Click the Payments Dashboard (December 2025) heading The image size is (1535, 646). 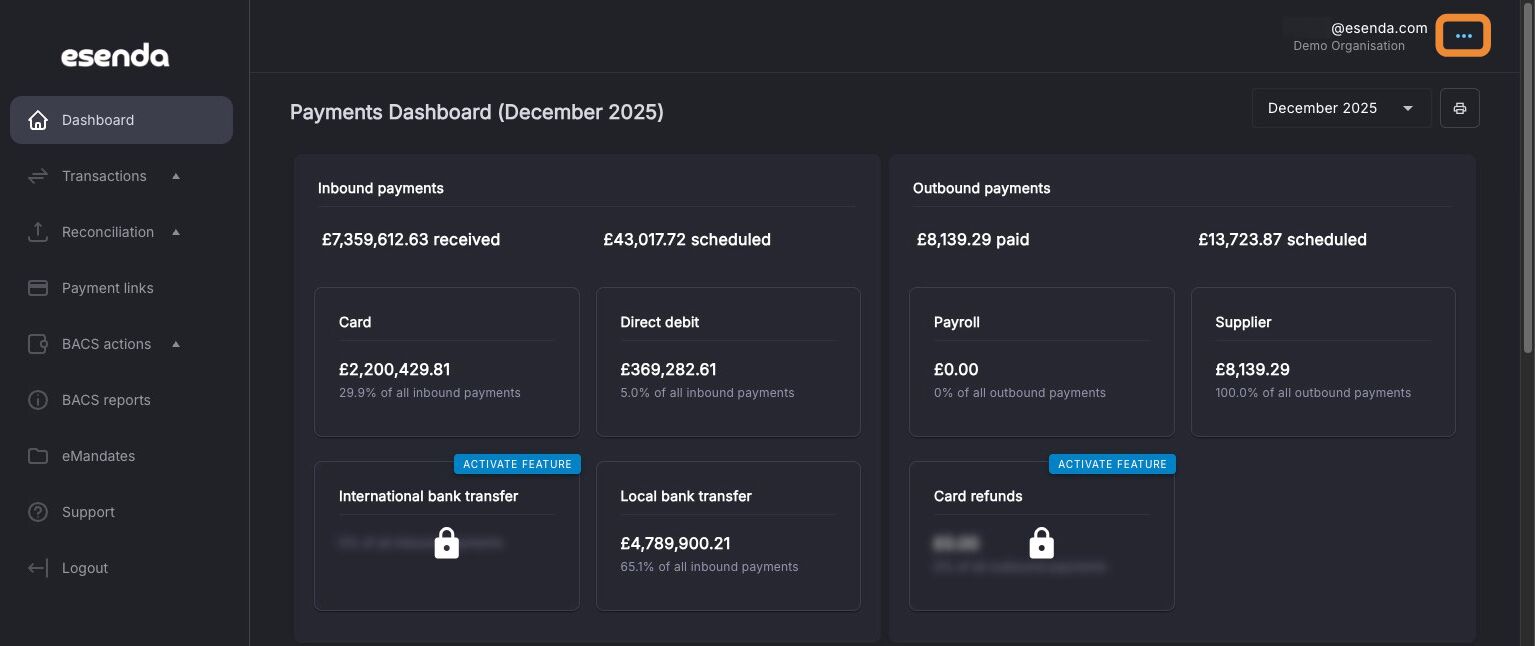477,112
